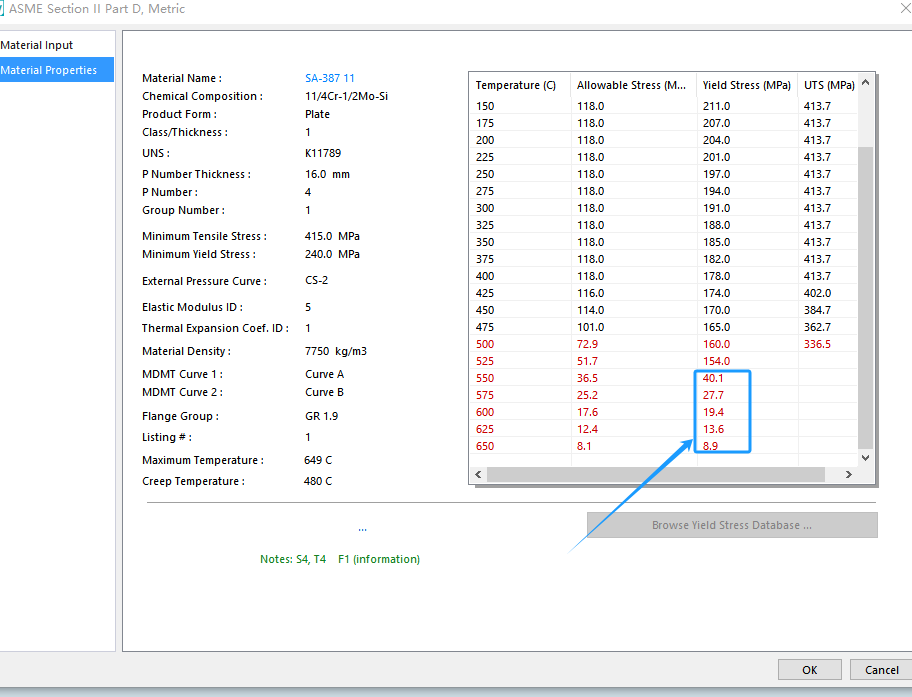
Task: Click the Cancel button
Action: tap(881, 670)
